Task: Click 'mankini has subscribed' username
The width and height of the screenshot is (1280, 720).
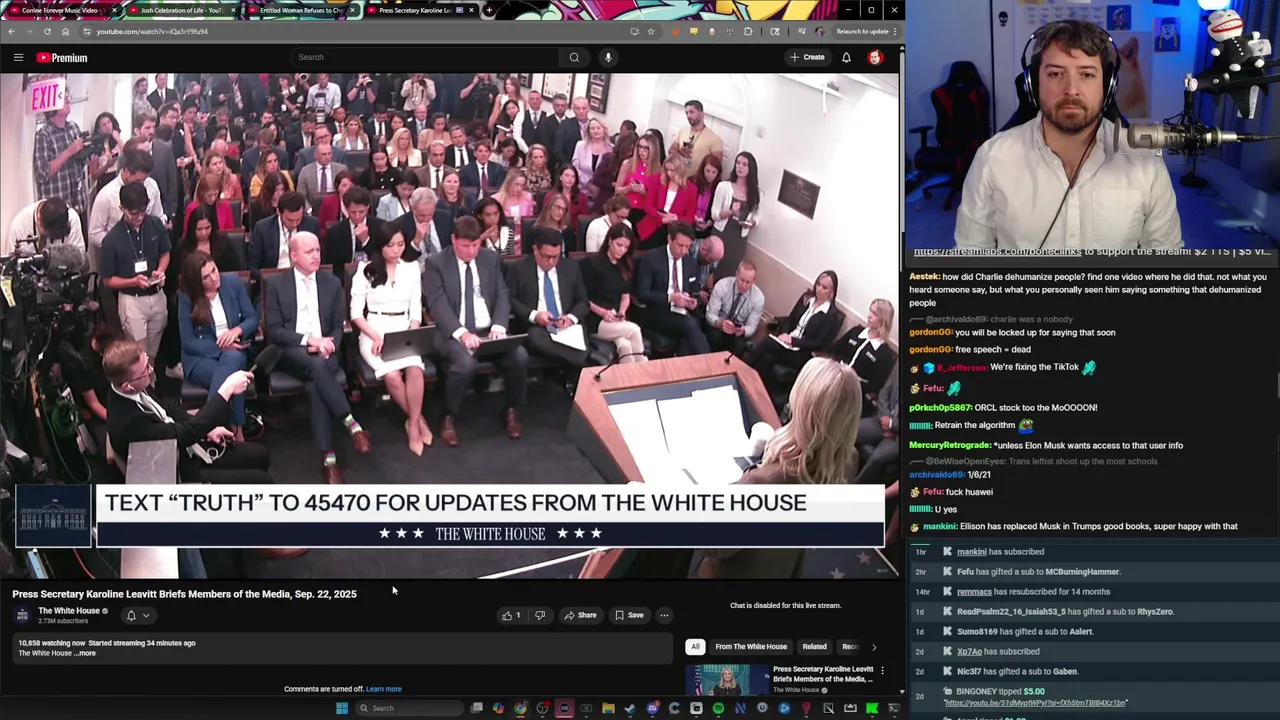Action: pos(971,552)
